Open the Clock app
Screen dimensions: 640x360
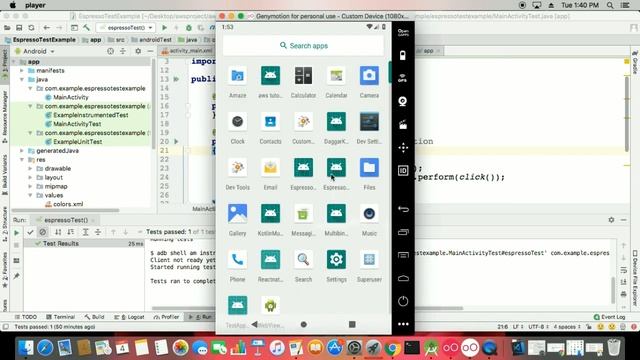pos(238,122)
